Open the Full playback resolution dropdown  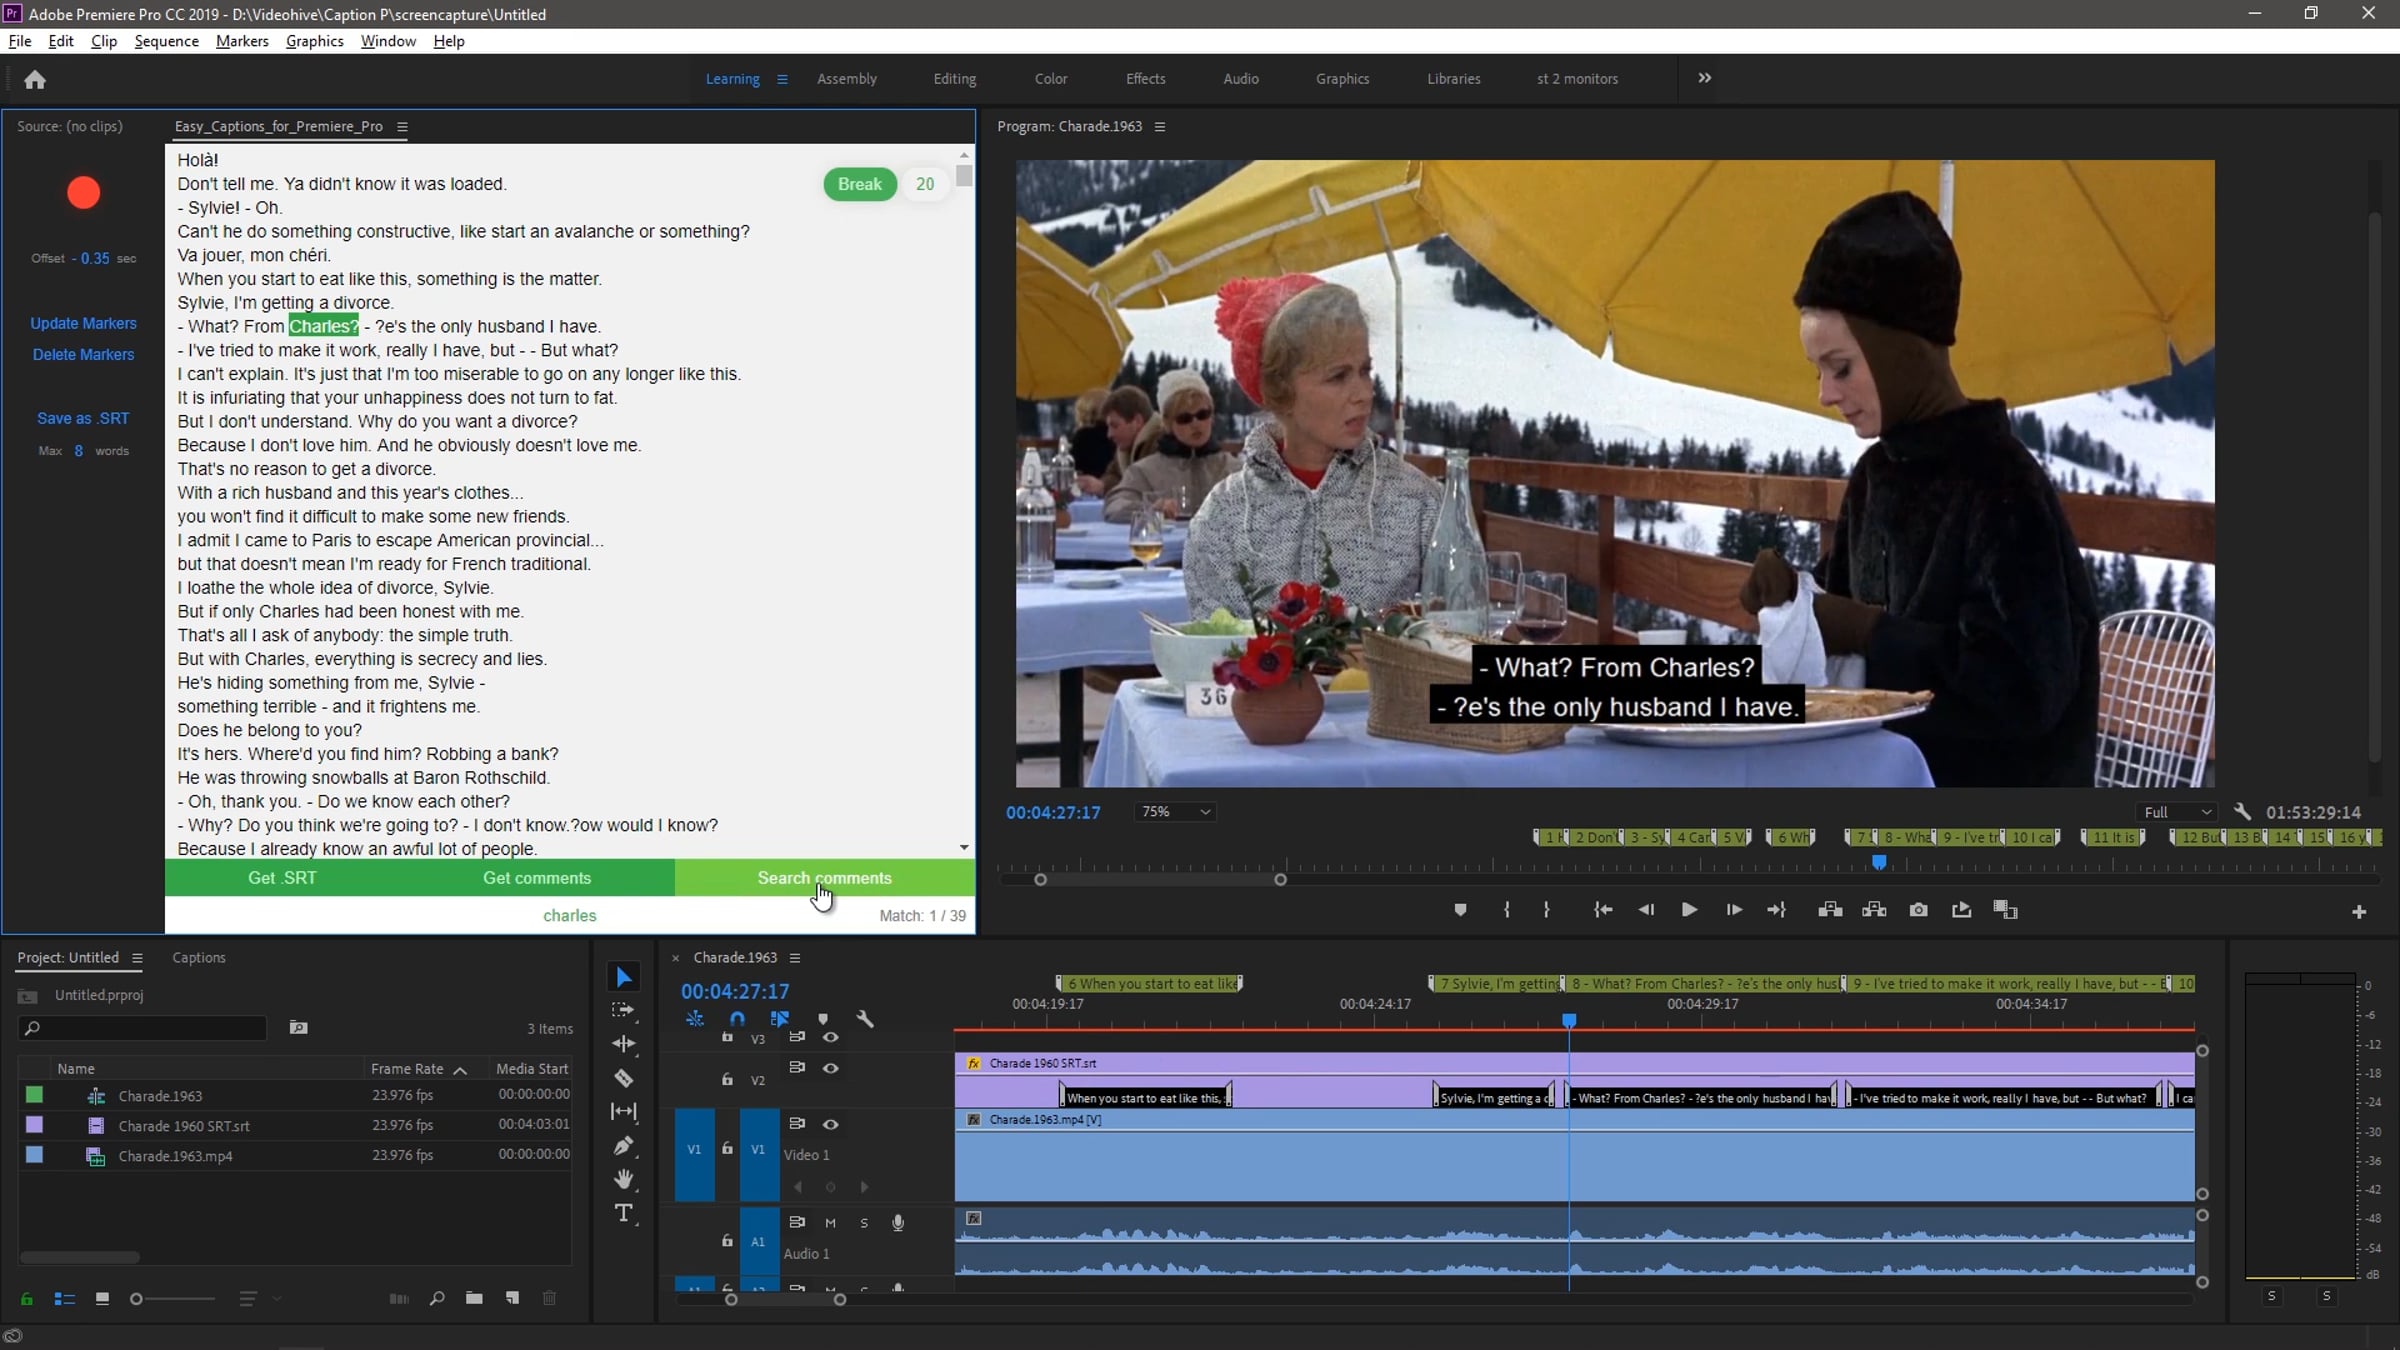(x=2177, y=812)
